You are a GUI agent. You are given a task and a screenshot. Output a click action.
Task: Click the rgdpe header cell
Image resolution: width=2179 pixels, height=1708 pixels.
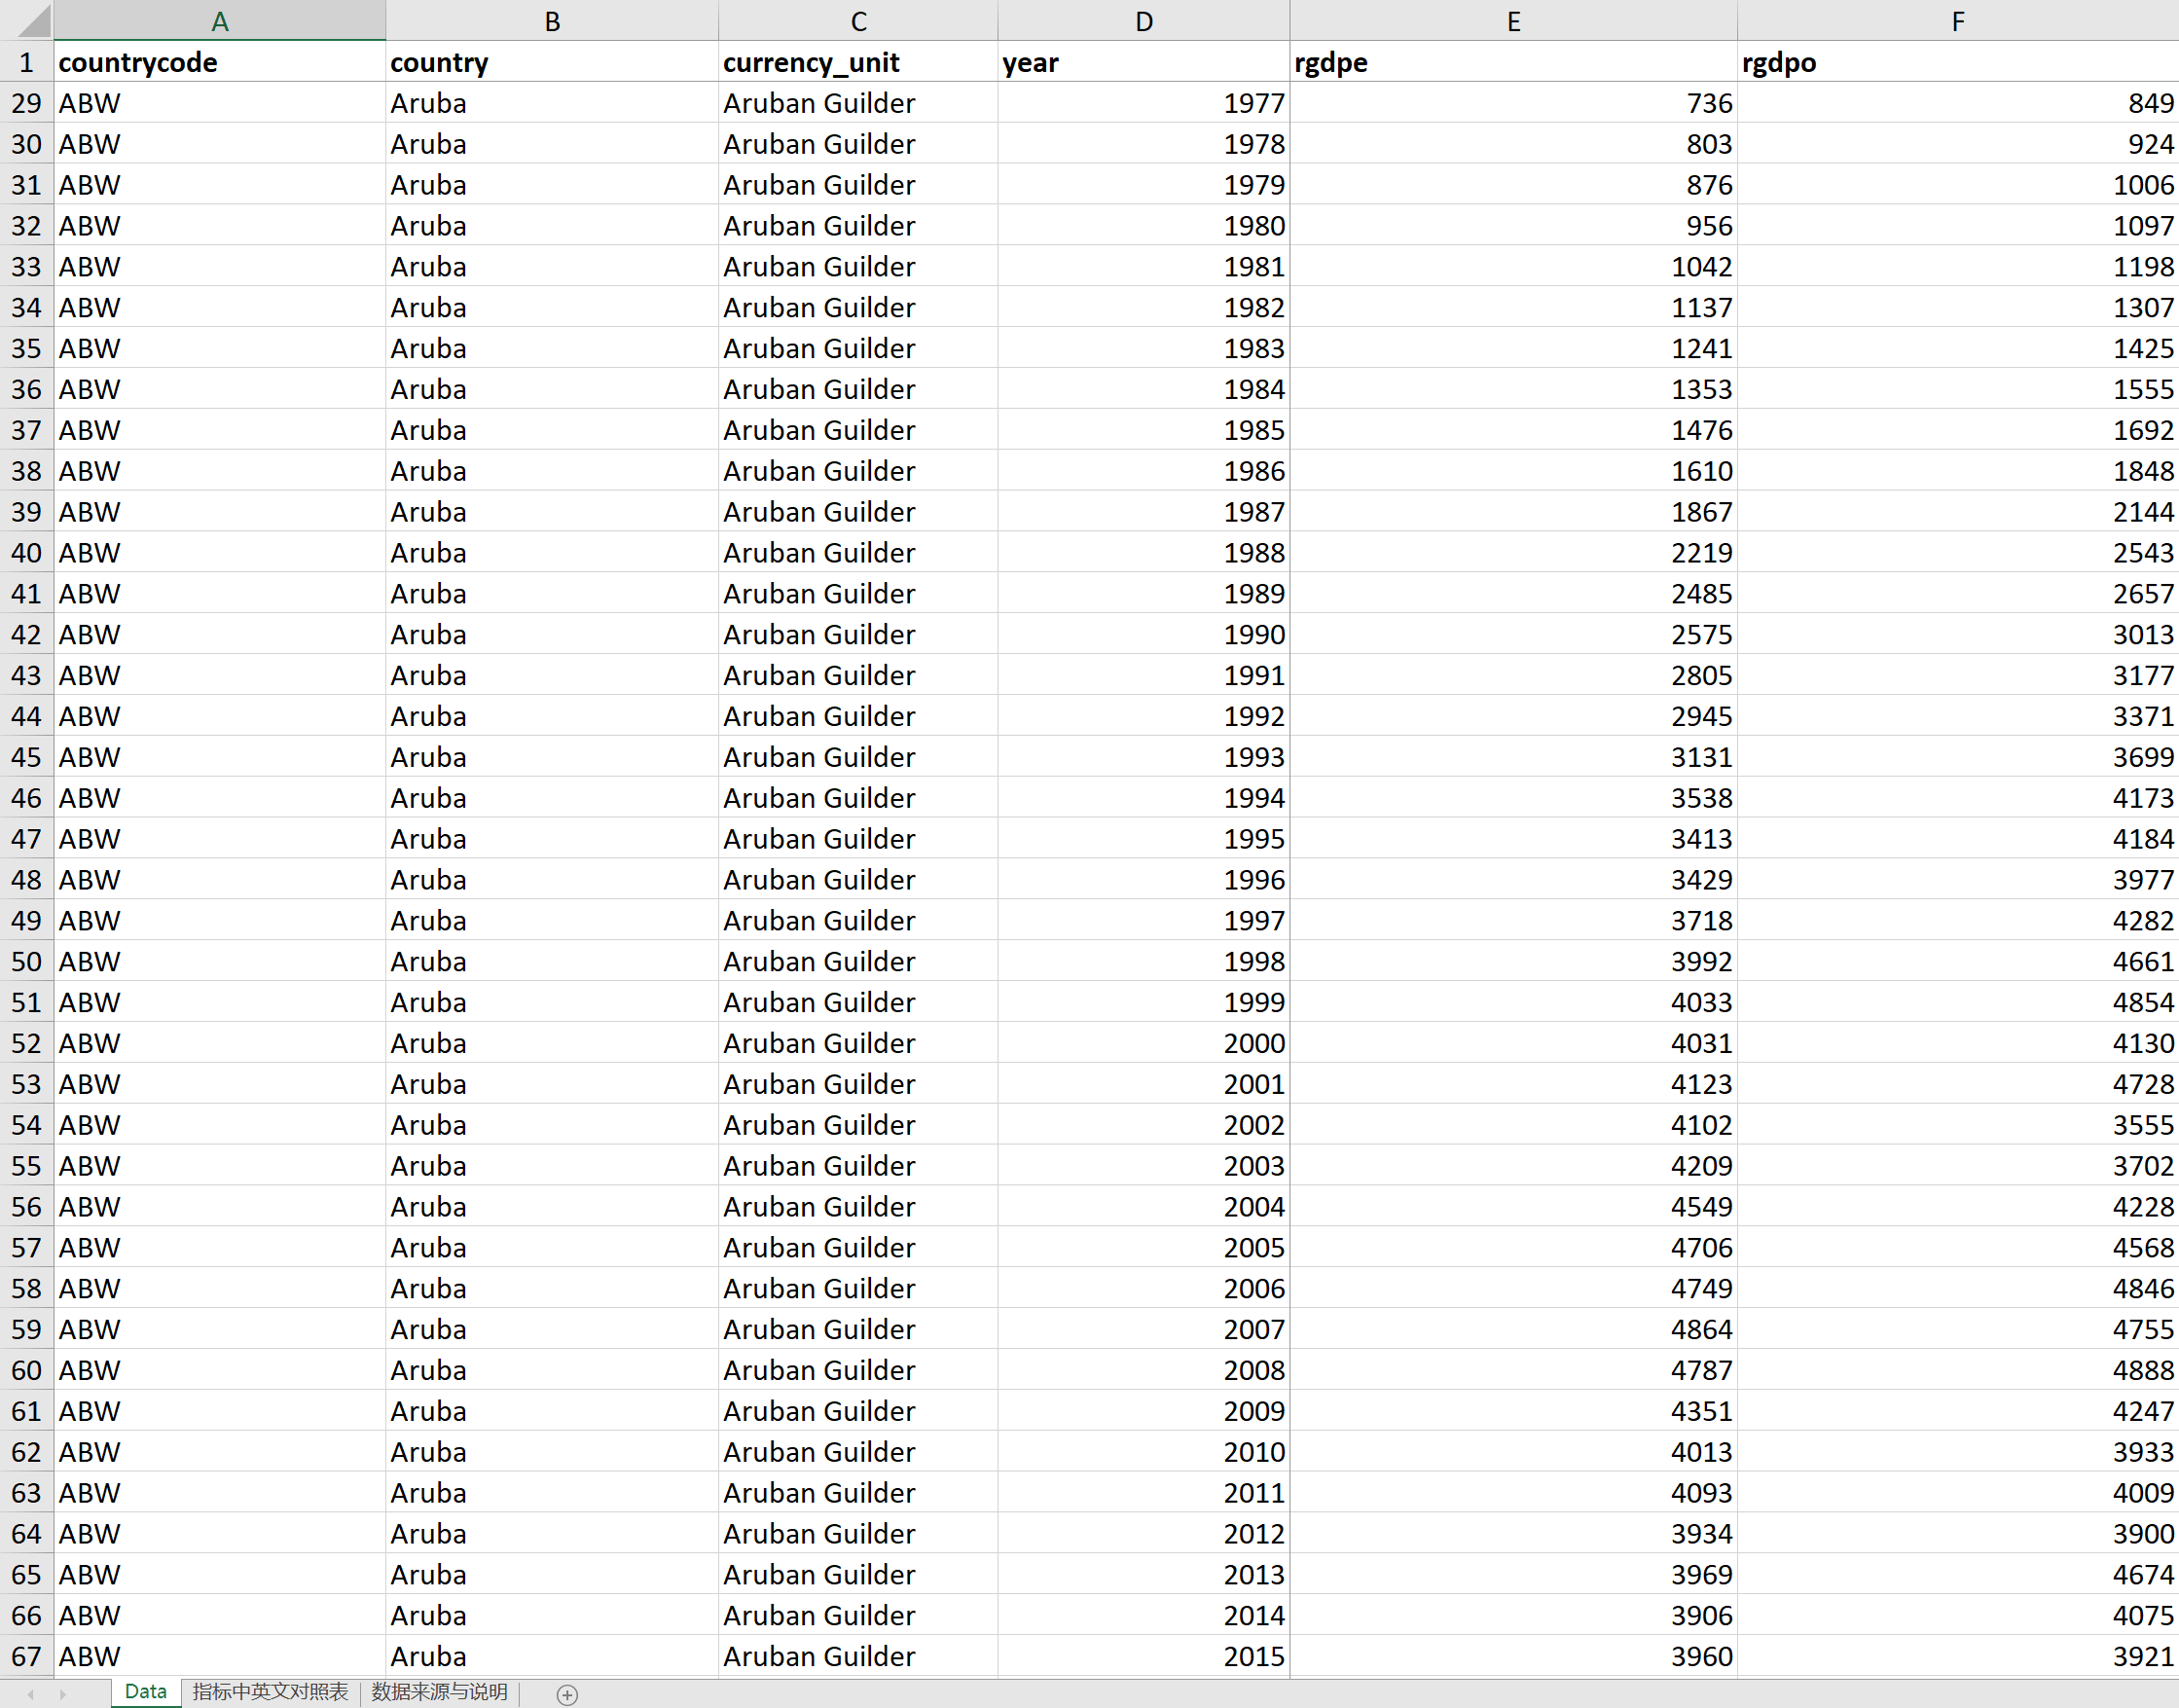click(x=1513, y=62)
